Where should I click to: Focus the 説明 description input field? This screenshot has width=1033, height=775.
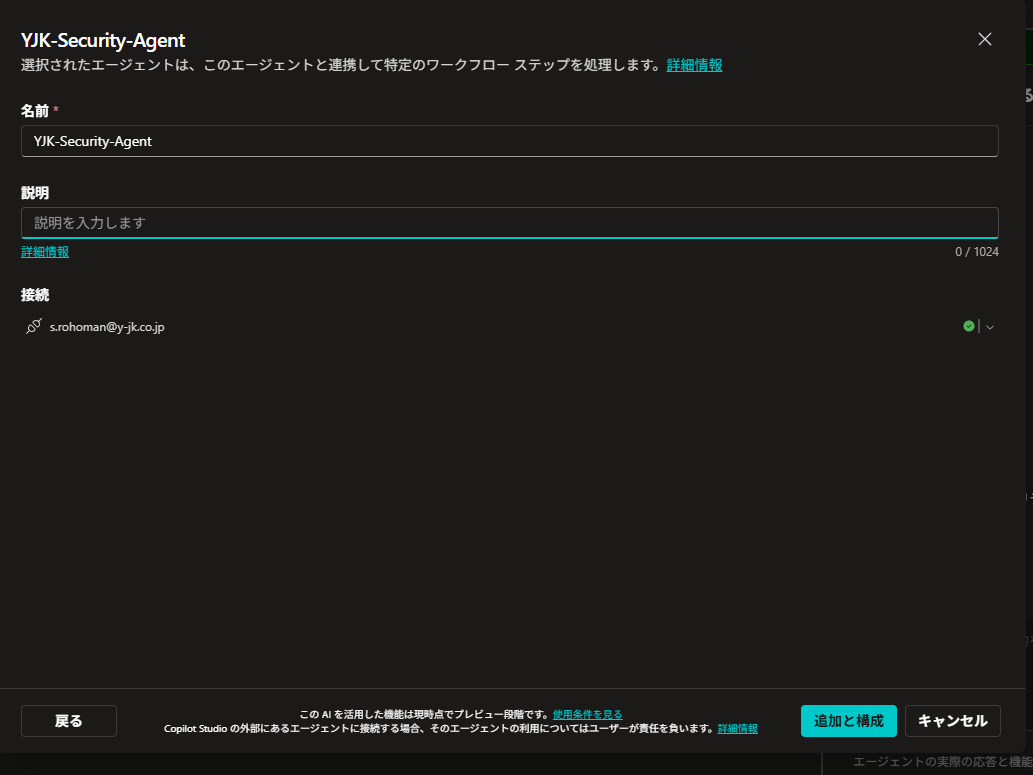click(x=510, y=223)
